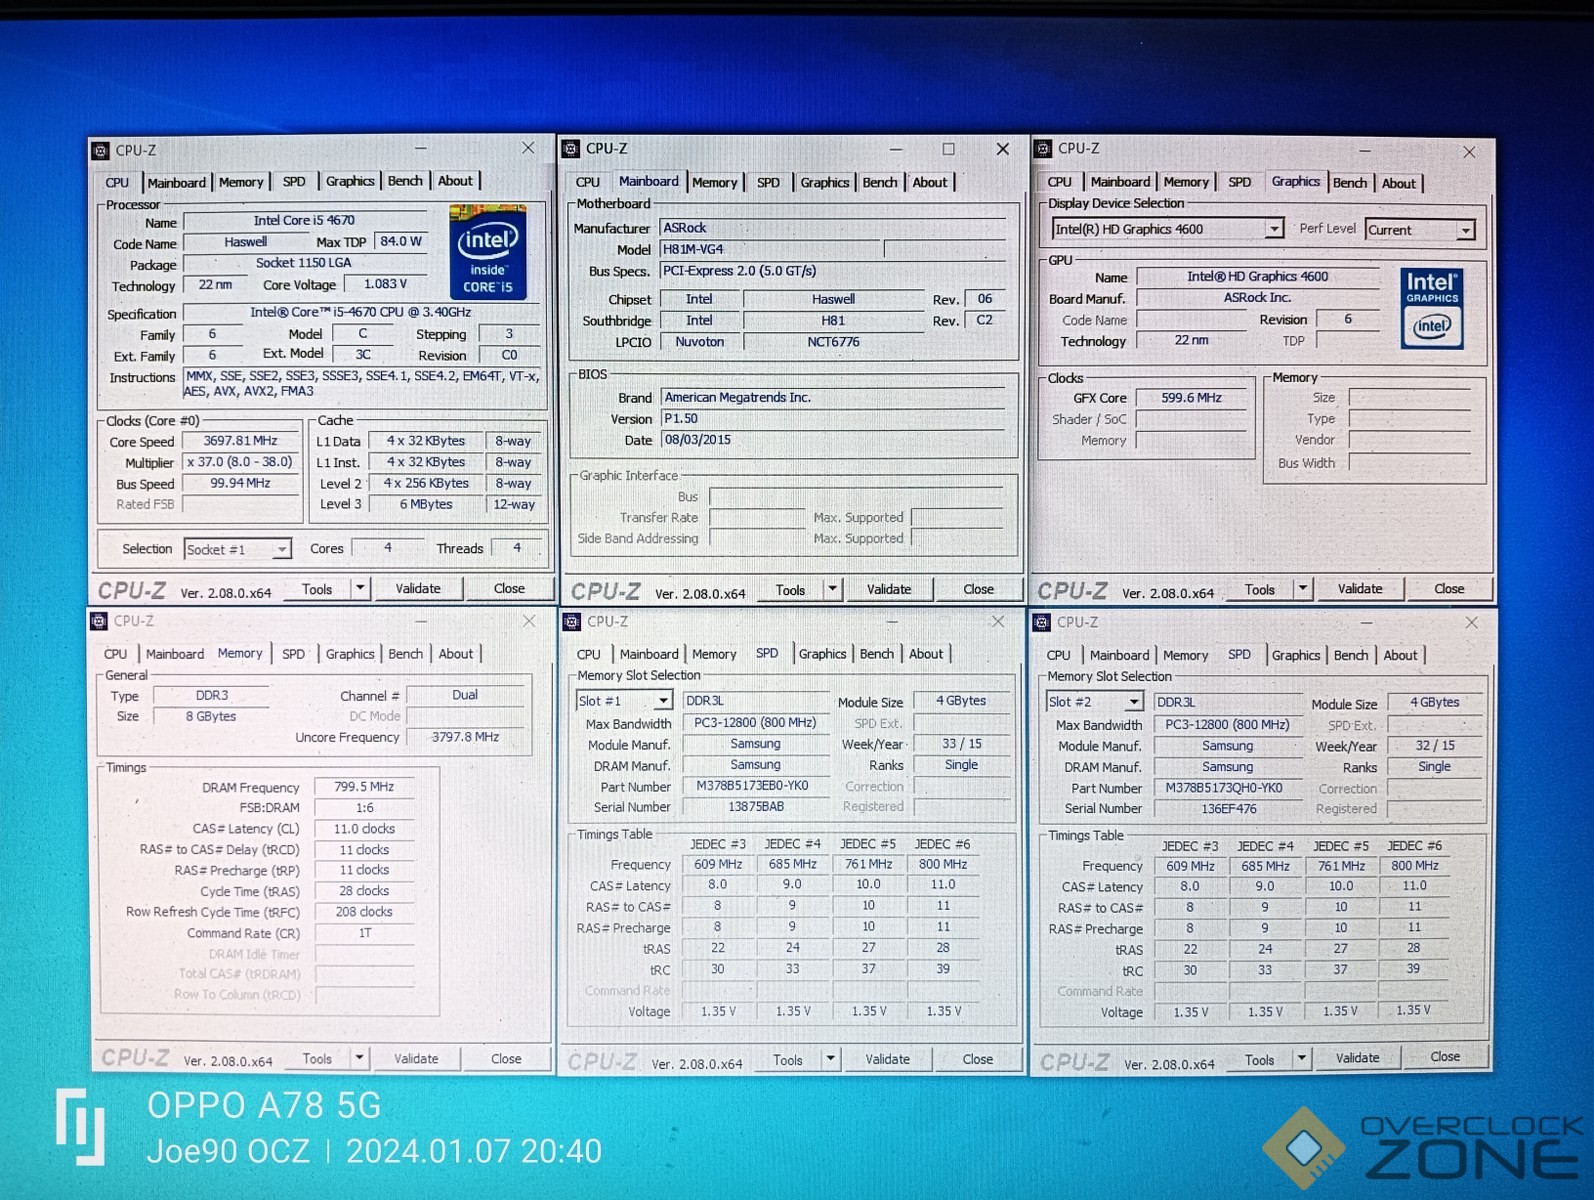The height and width of the screenshot is (1200, 1594).
Task: Click the CPU-Z icon in the Slot #2 SPD window title bar
Action: point(1042,622)
